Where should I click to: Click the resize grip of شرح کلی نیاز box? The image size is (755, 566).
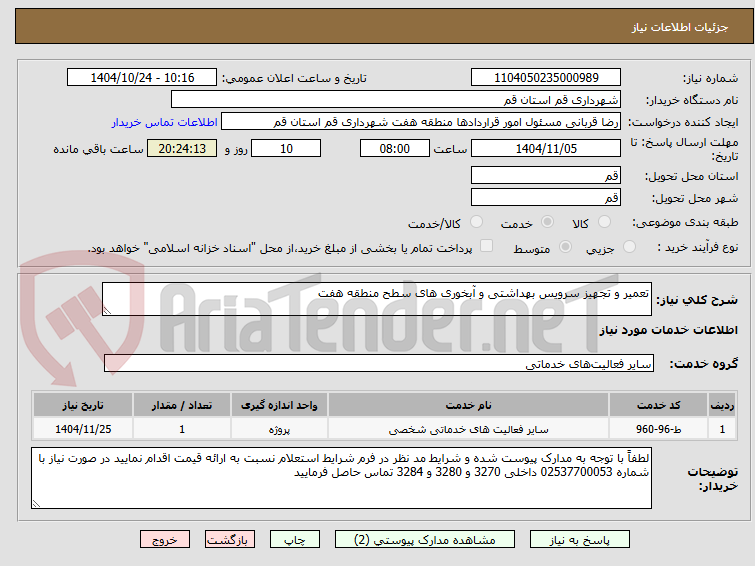click(107, 311)
